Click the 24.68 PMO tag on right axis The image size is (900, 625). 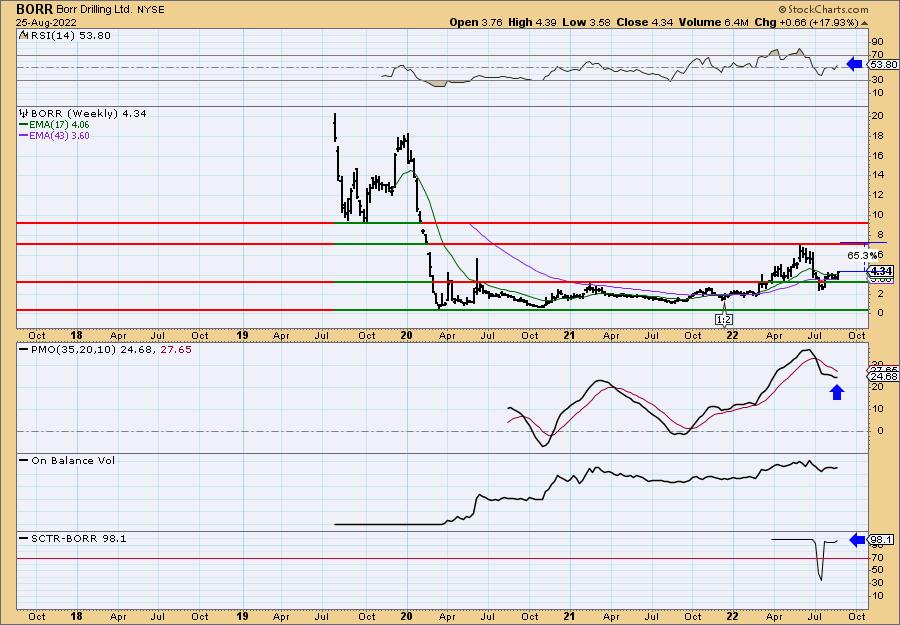click(884, 376)
